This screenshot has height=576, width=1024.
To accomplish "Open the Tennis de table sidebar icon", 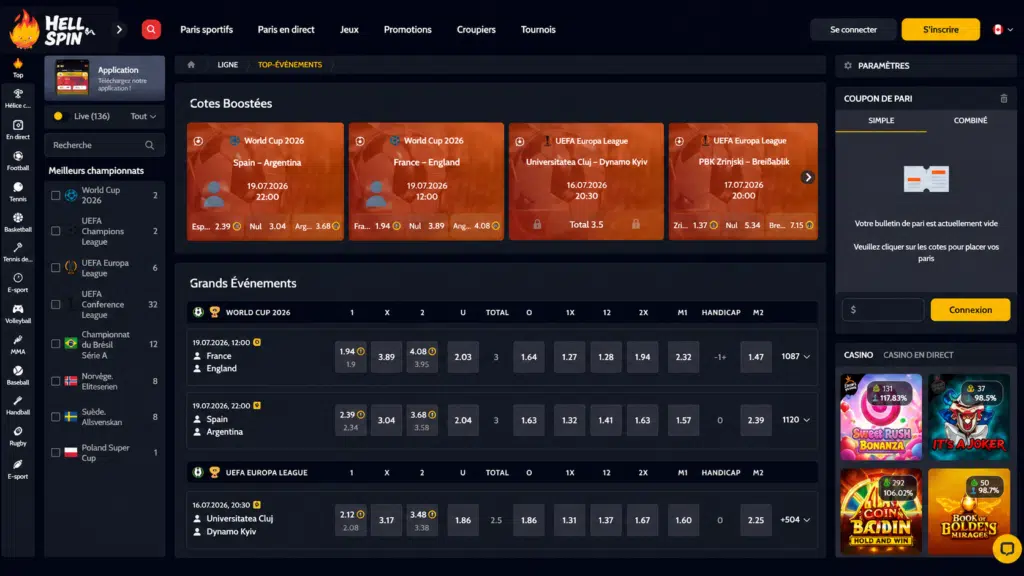I will pyautogui.click(x=18, y=252).
